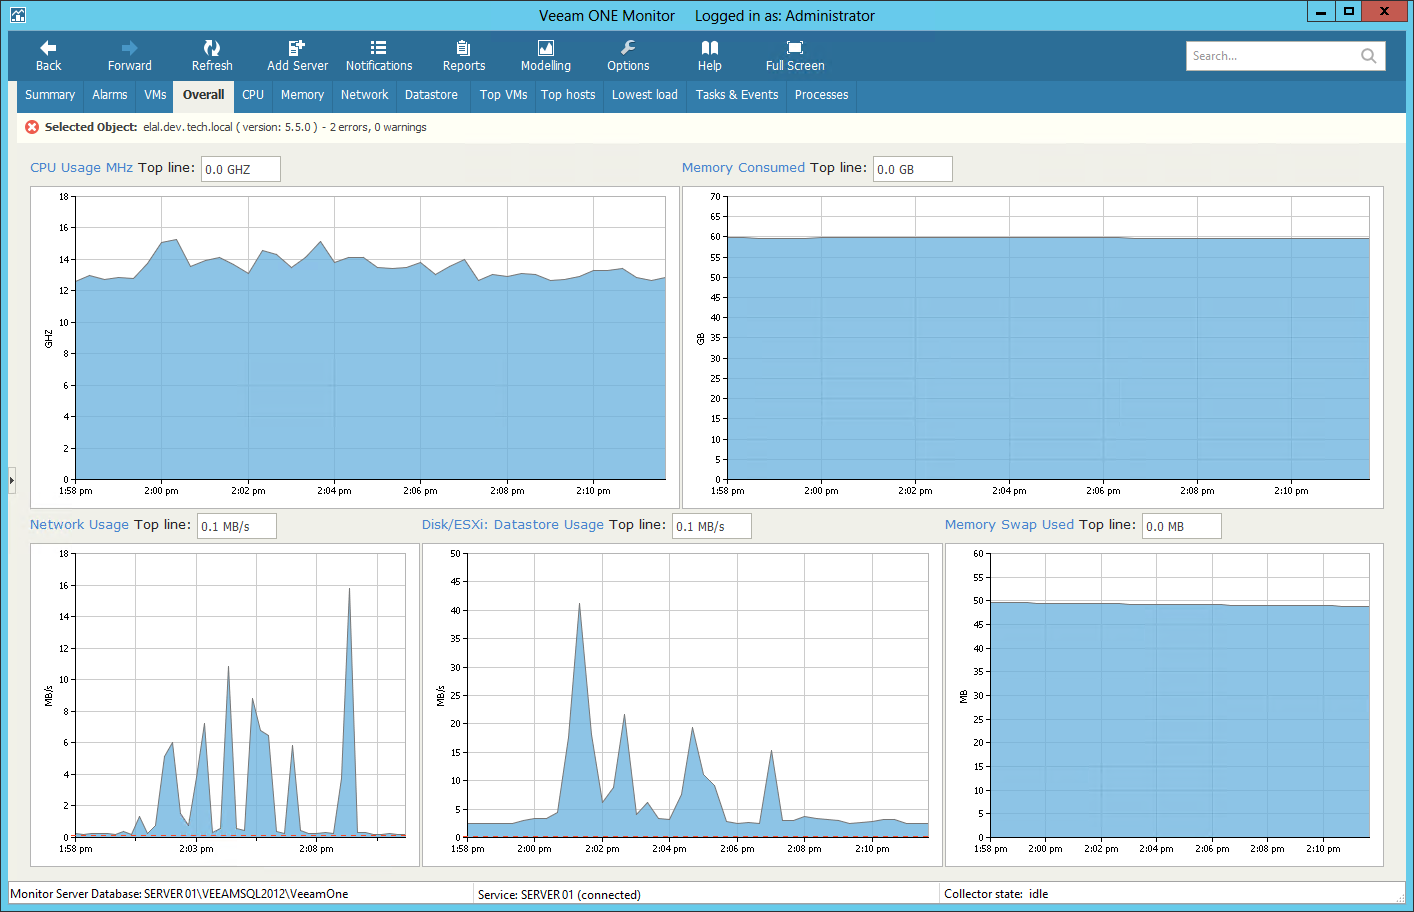Switch to the Top hosts tab
The height and width of the screenshot is (912, 1414).
coord(568,95)
